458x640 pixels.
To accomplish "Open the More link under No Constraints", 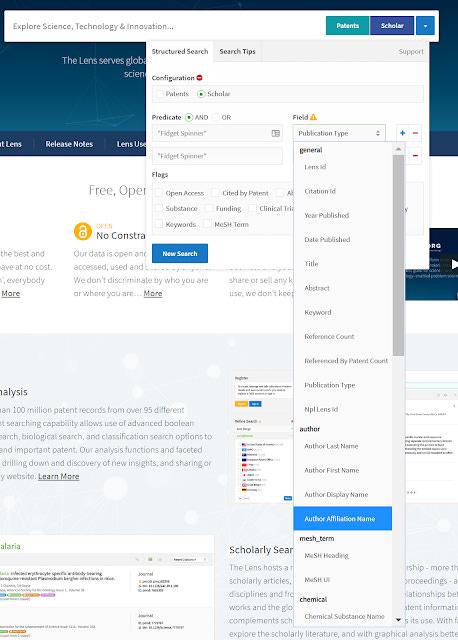I will [153, 293].
